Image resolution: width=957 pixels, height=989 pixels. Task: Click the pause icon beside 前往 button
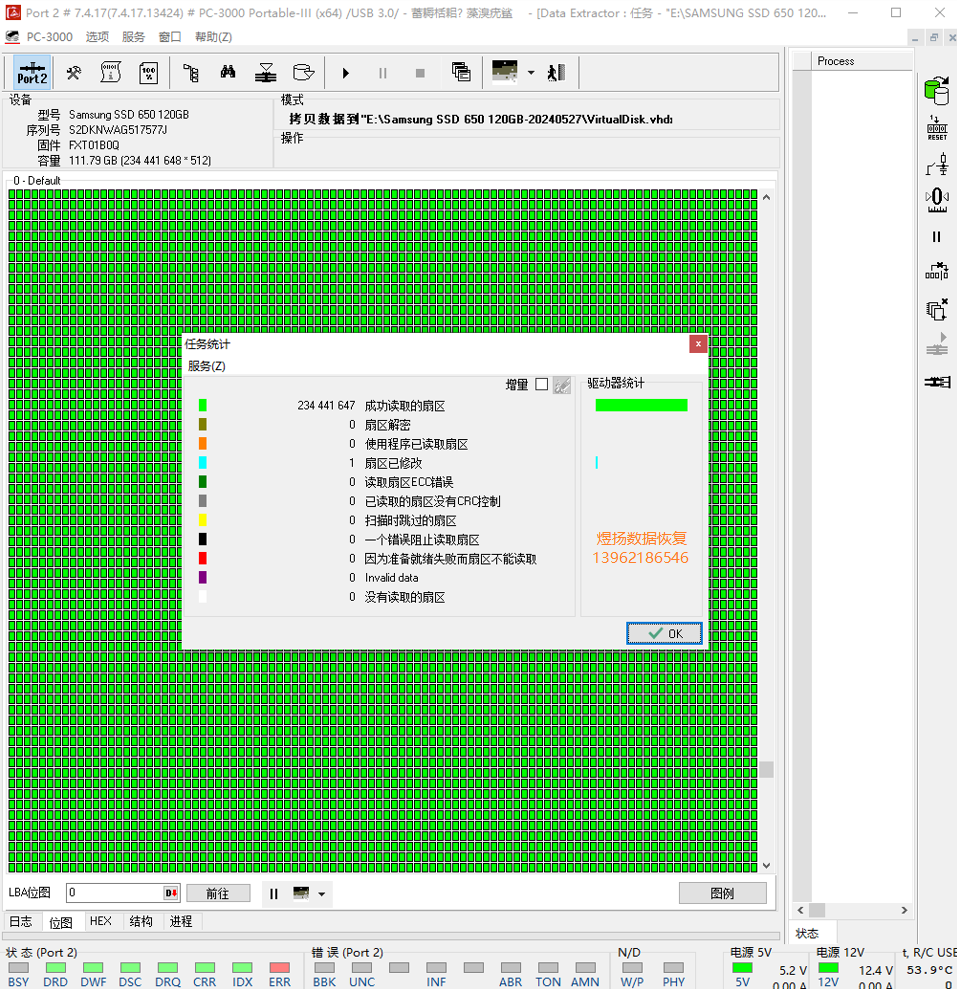coord(274,894)
